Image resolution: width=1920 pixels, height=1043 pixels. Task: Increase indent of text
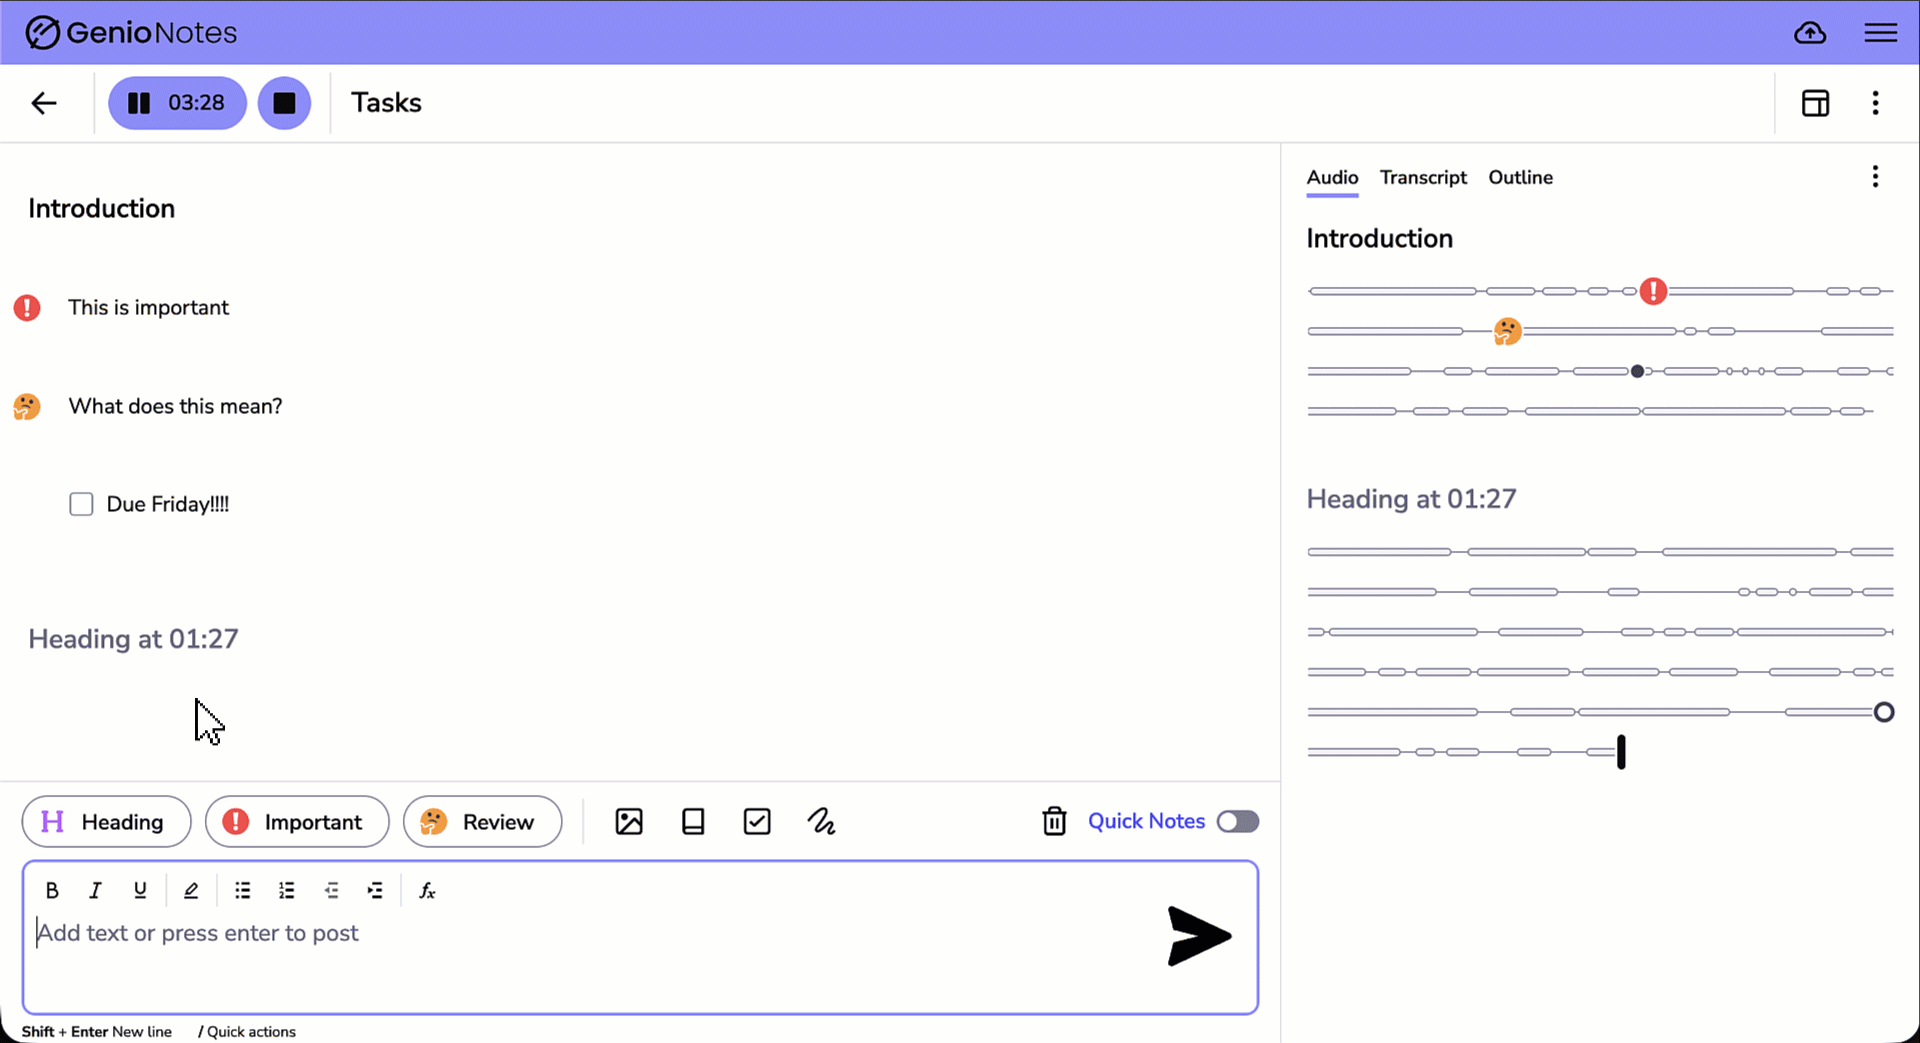tap(375, 891)
